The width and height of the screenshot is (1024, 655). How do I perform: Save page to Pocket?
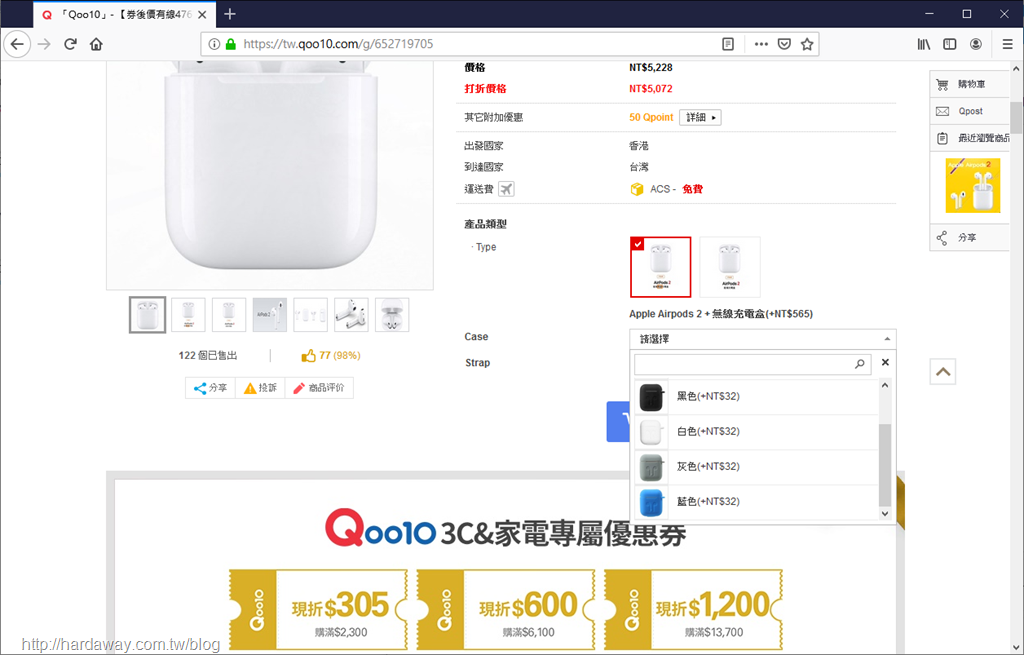coord(784,44)
